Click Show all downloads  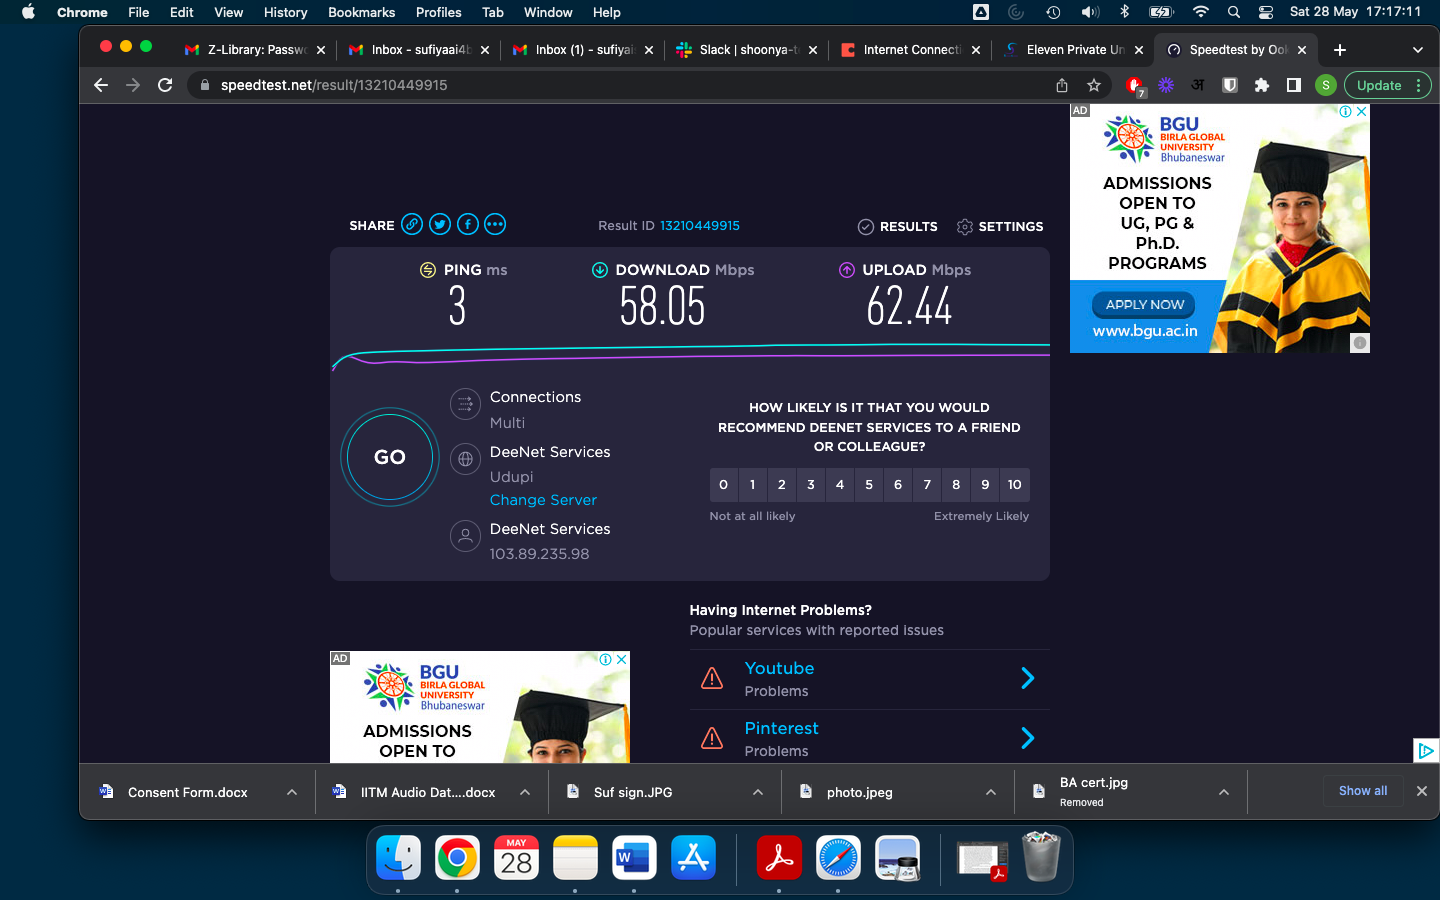(x=1363, y=791)
